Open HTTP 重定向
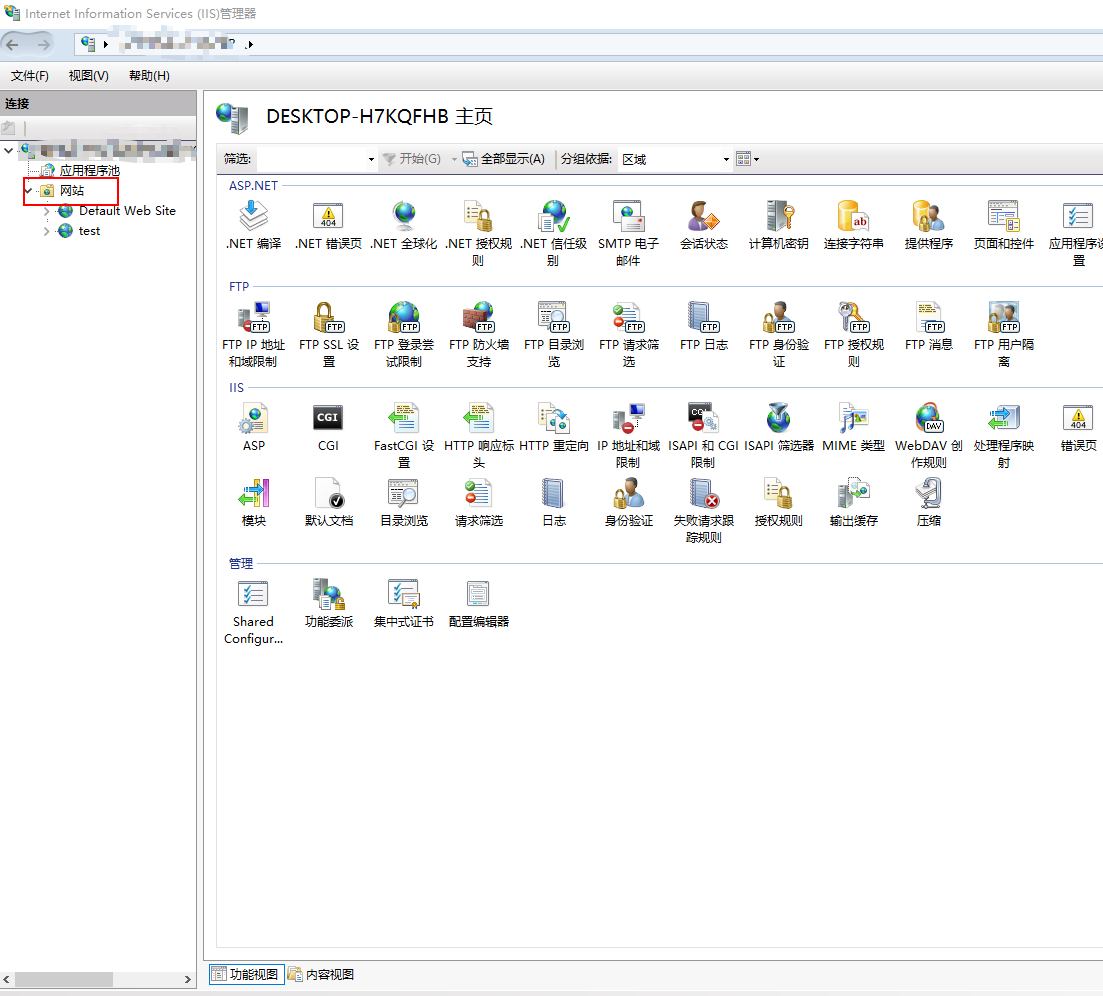 [x=554, y=428]
